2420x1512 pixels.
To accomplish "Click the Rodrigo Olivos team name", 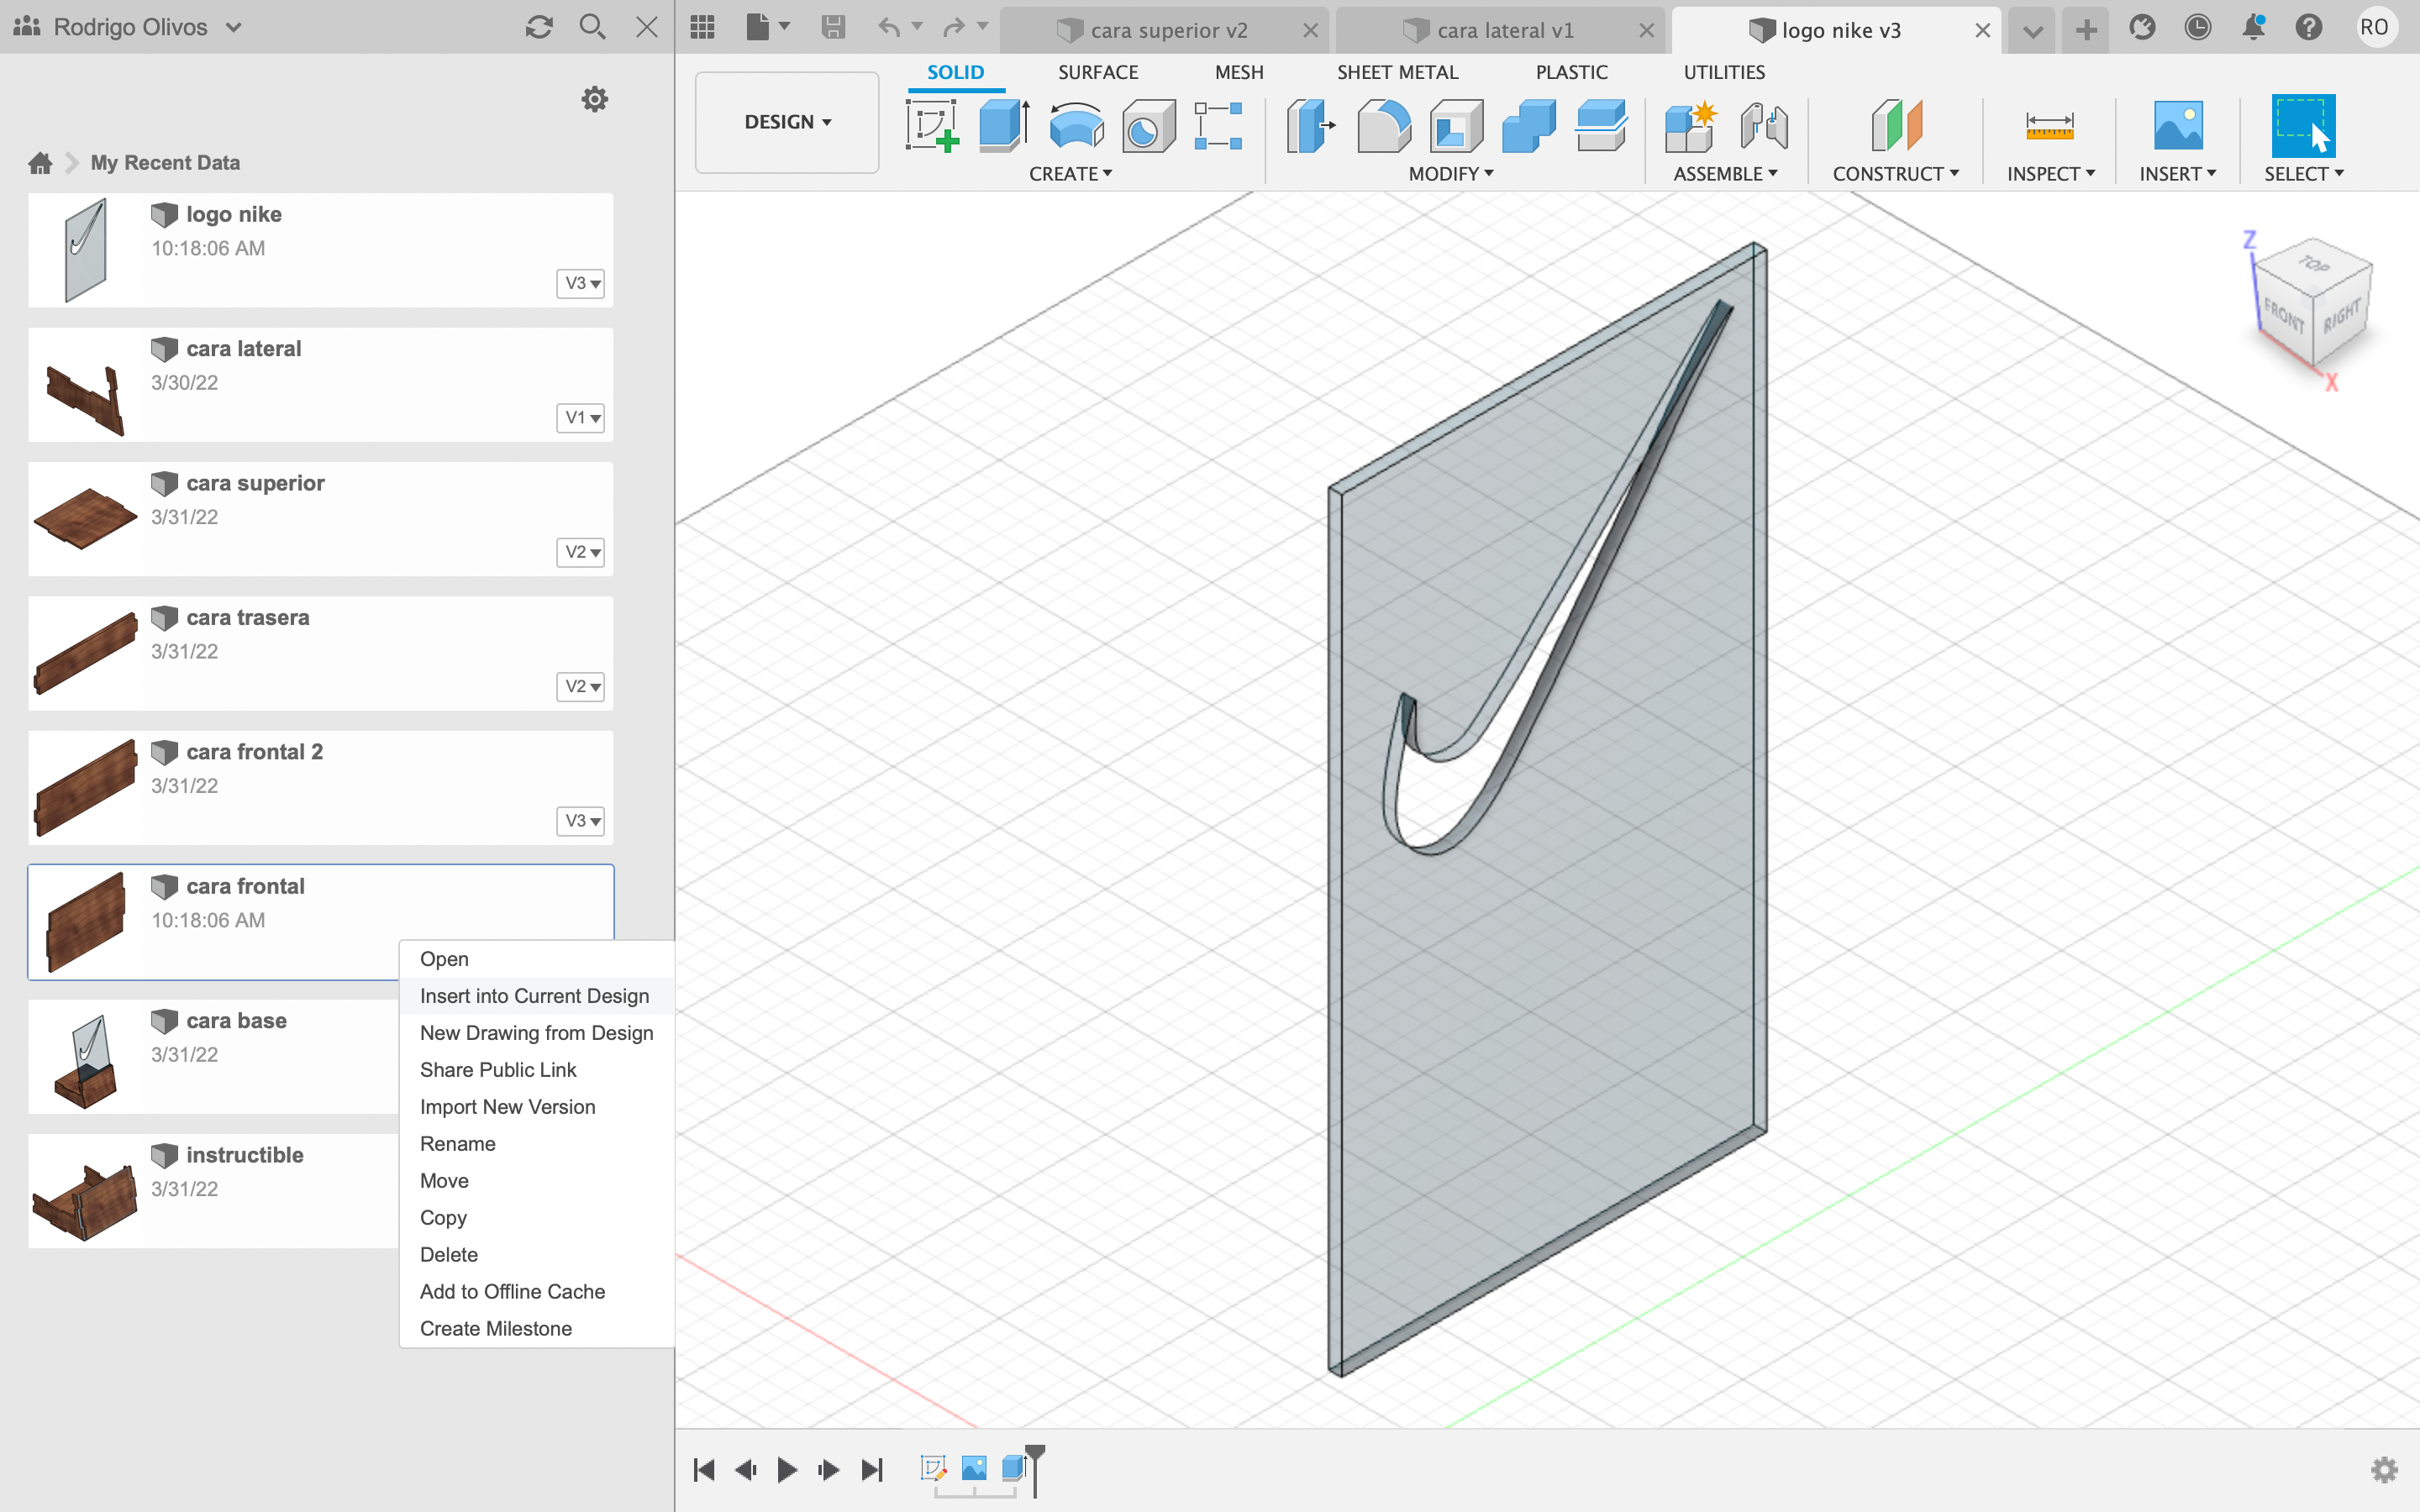I will pyautogui.click(x=130, y=27).
